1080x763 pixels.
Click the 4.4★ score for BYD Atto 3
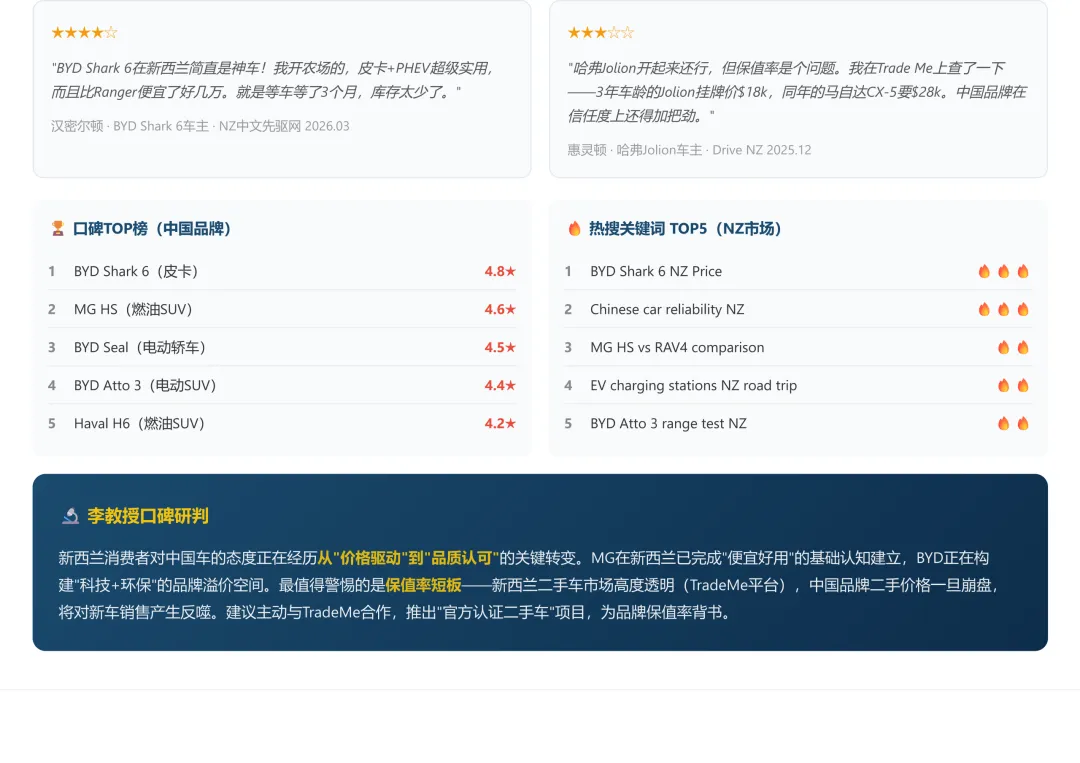coord(500,385)
